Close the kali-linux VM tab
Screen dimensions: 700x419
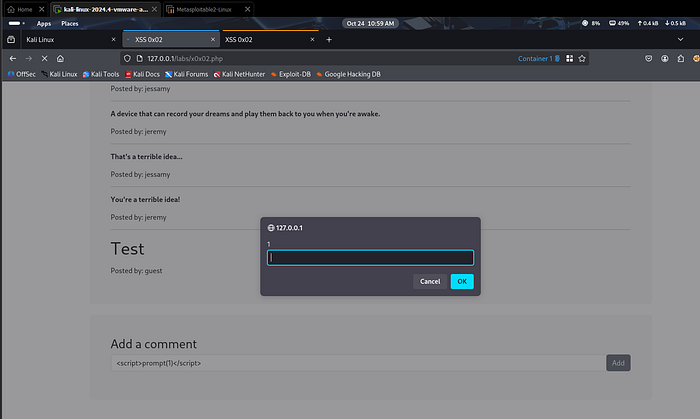154,9
